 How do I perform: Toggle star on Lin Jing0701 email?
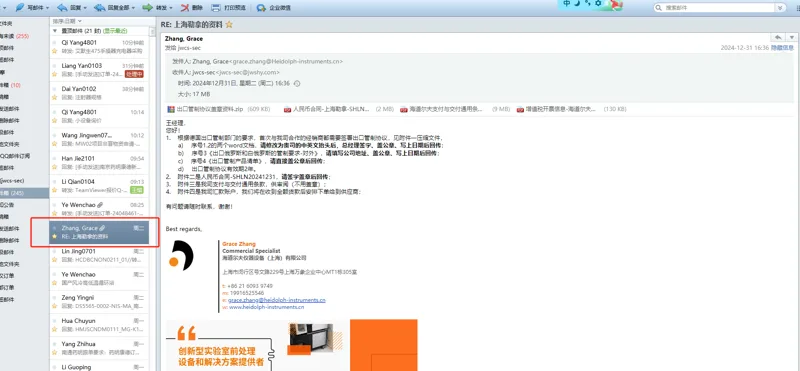tap(55, 260)
